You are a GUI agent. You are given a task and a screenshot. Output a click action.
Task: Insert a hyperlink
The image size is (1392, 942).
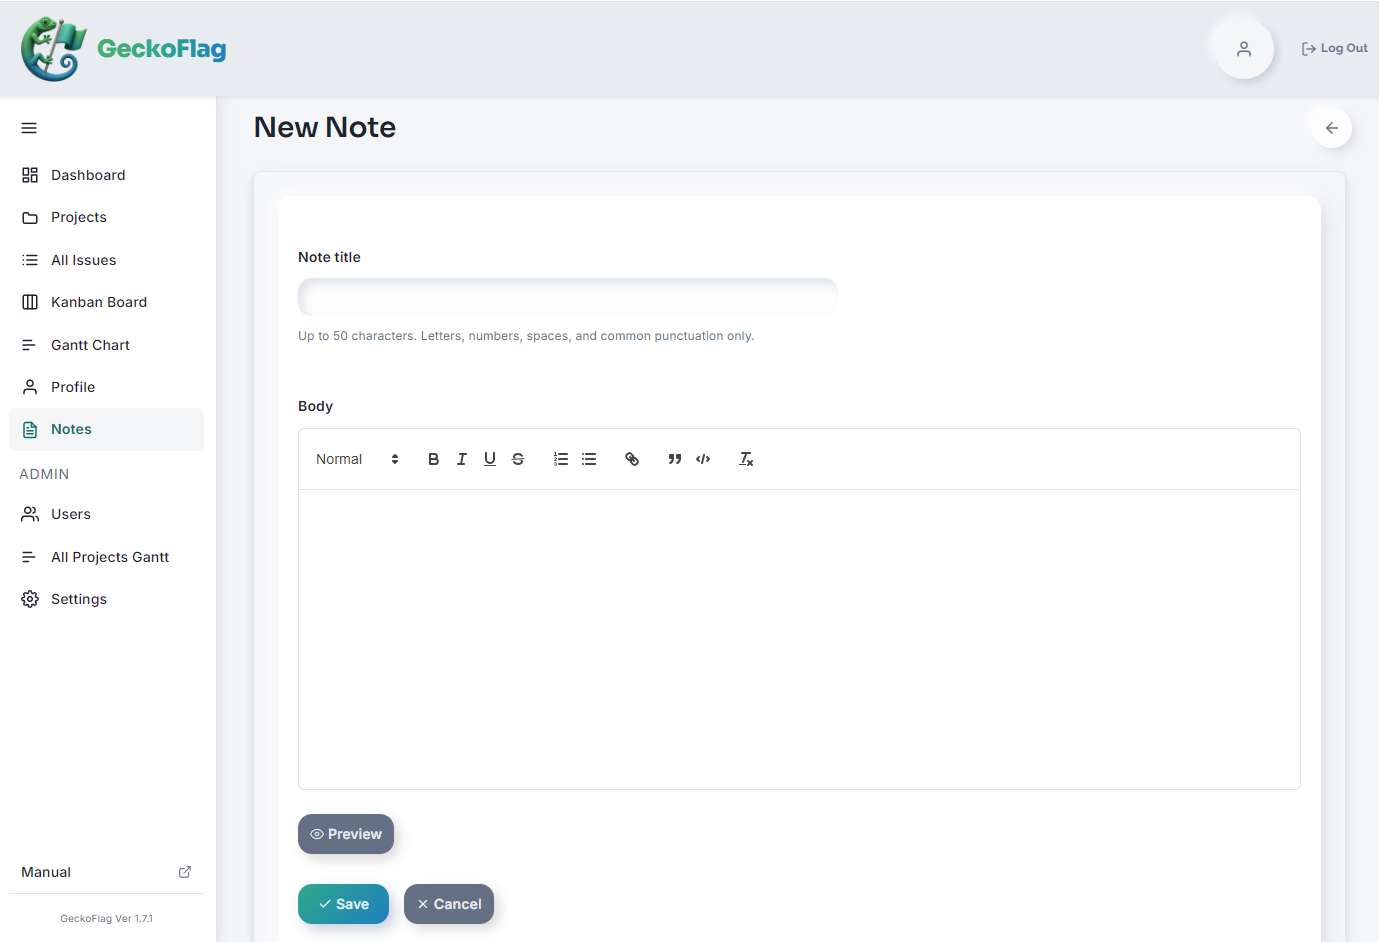(x=632, y=459)
